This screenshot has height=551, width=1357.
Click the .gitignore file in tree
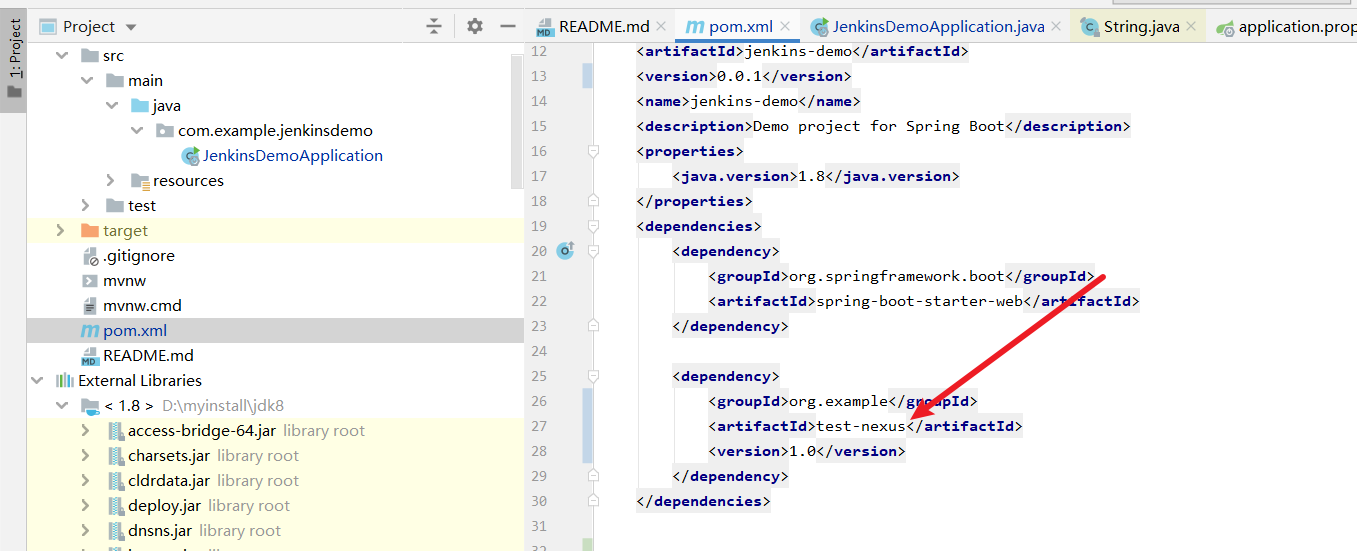138,256
